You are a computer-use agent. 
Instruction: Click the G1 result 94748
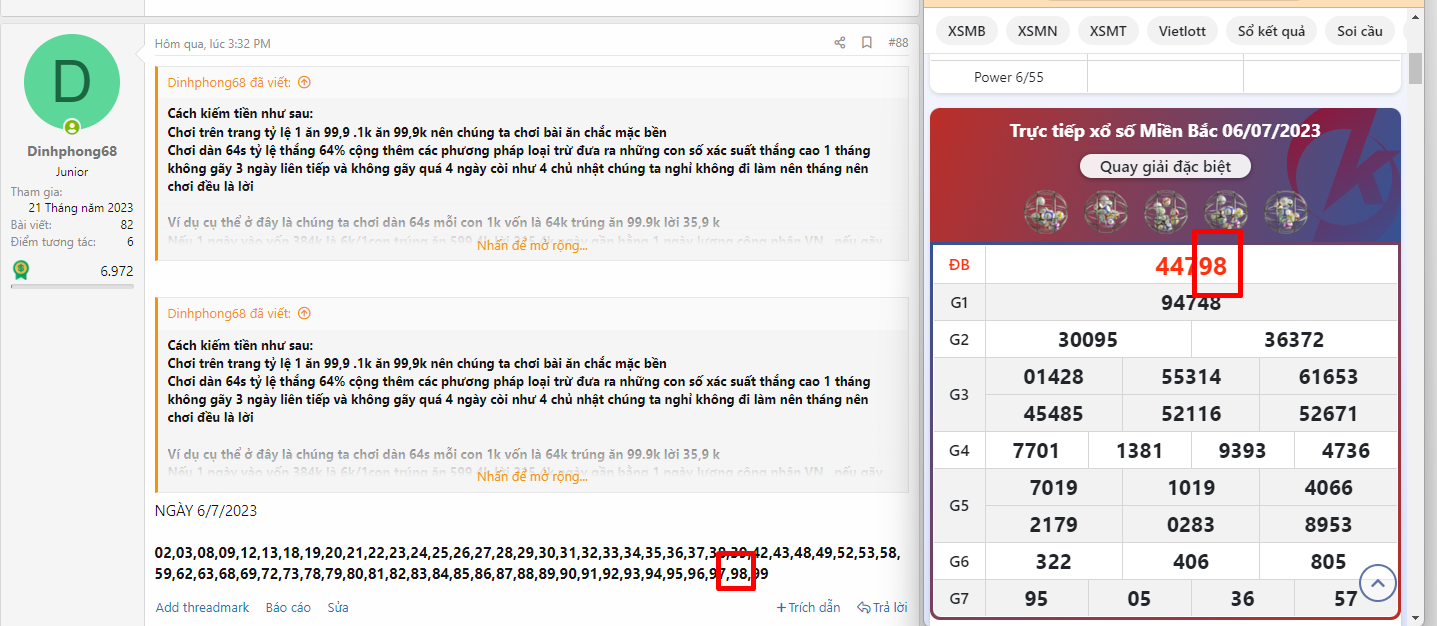1190,303
